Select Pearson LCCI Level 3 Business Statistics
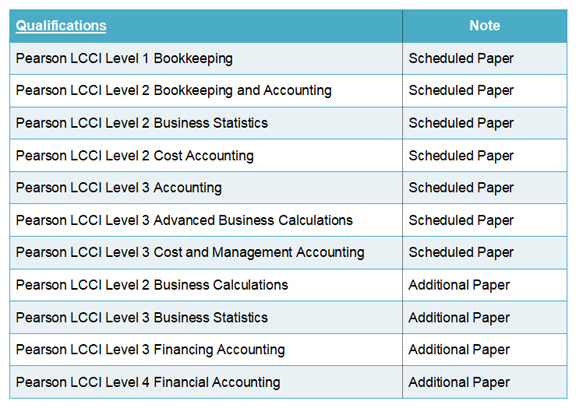The image size is (576, 408). click(x=142, y=318)
